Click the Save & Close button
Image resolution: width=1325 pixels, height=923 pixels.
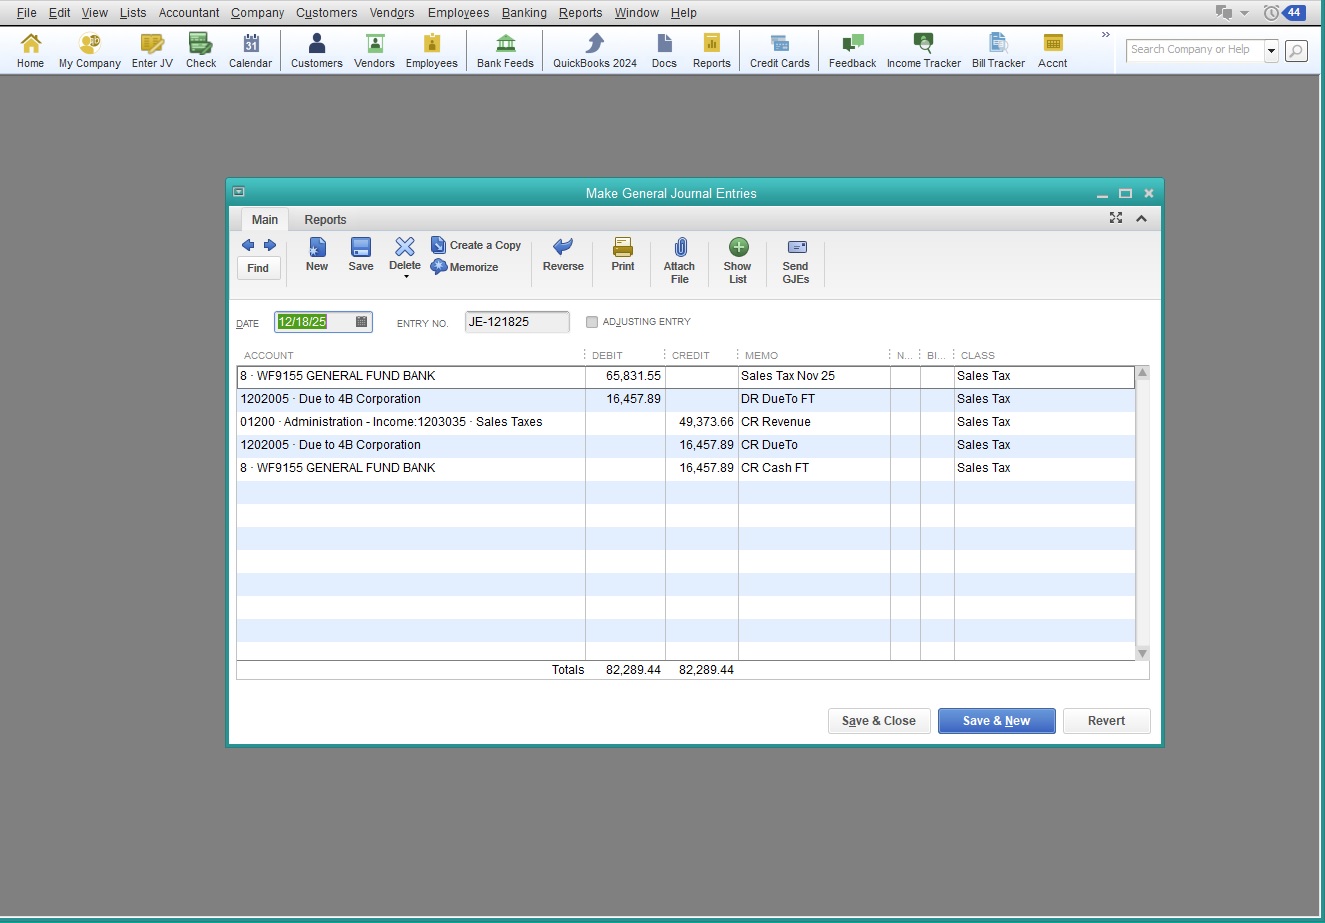[879, 721]
